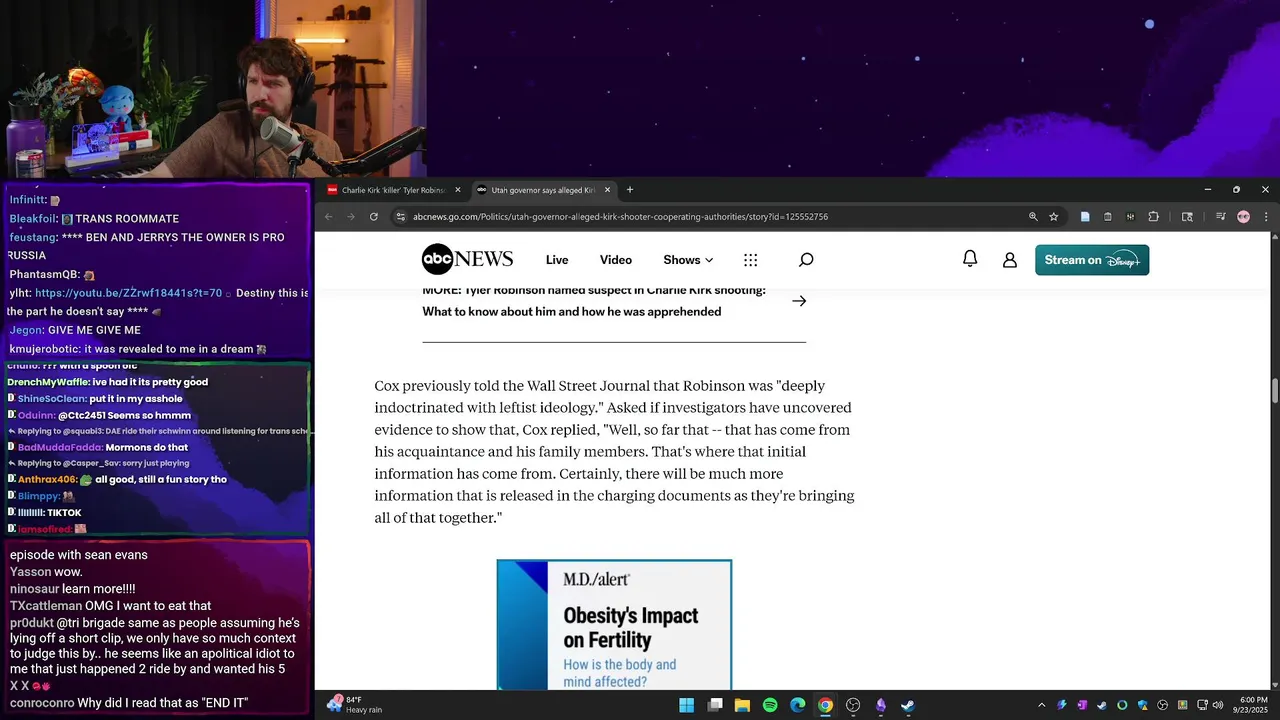The height and width of the screenshot is (720, 1280).
Task: Click chat username PhantasmQB
Action: [x=43, y=275]
